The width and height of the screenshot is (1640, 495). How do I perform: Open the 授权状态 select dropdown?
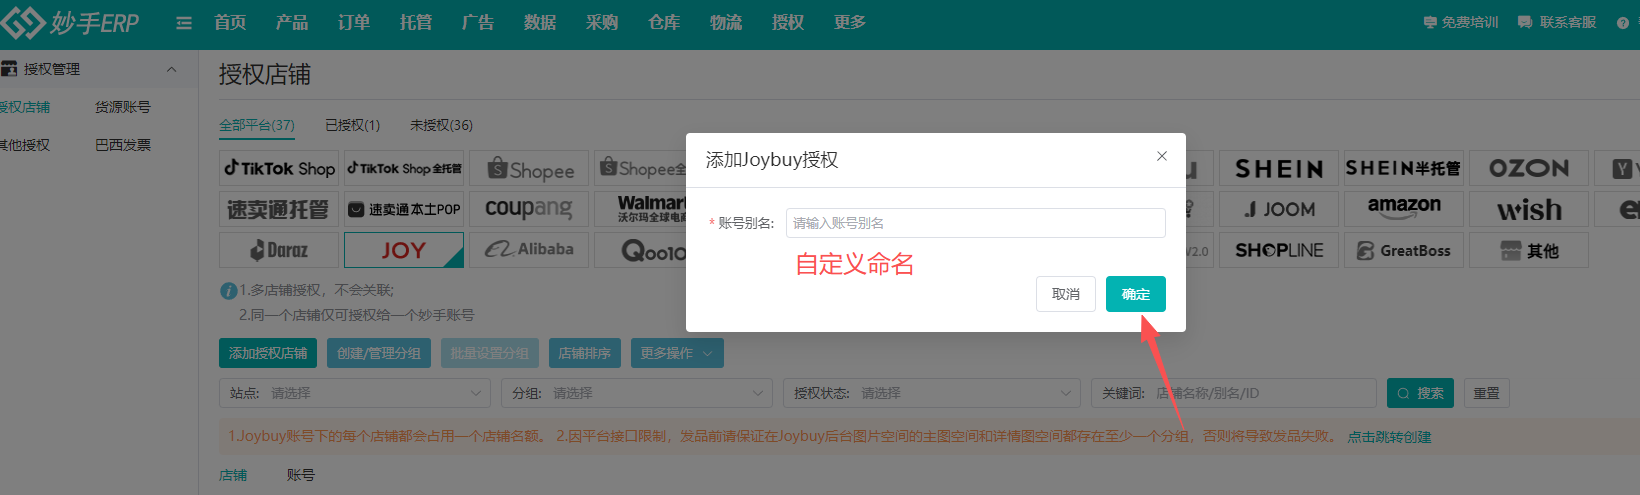(932, 393)
